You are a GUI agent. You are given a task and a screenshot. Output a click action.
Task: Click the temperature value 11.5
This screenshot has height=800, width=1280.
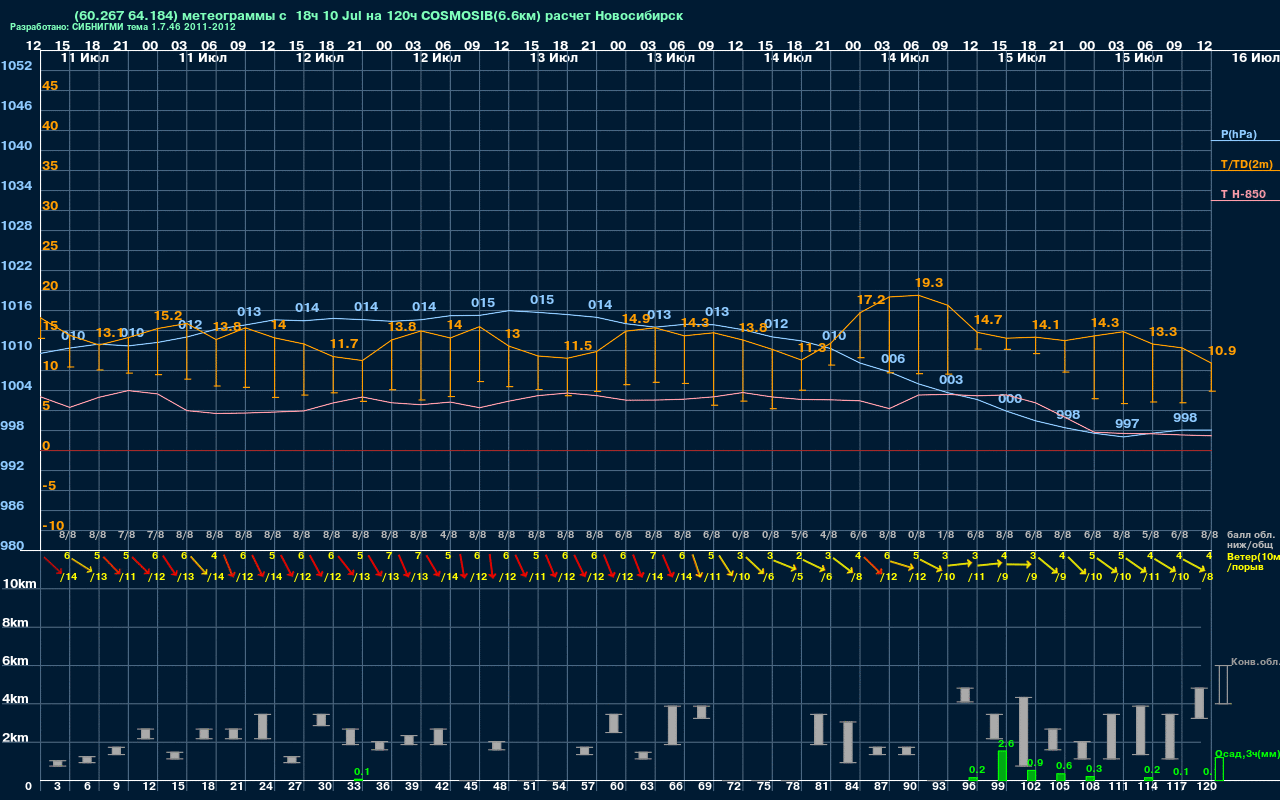point(578,346)
